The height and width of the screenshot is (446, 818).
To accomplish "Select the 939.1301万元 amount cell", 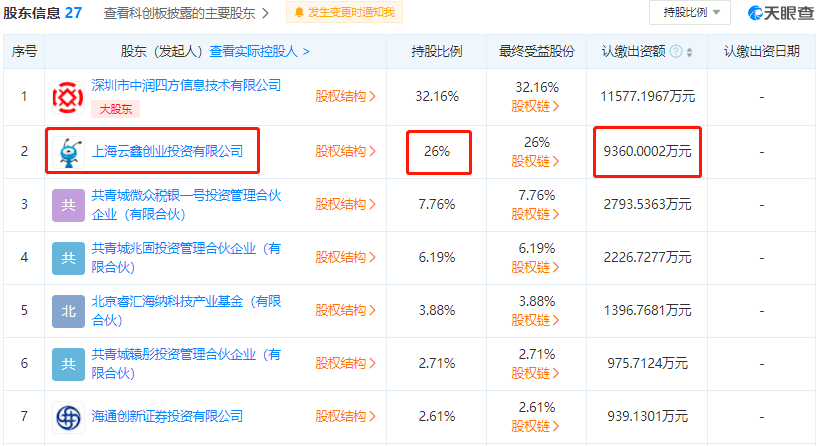I will pos(647,417).
